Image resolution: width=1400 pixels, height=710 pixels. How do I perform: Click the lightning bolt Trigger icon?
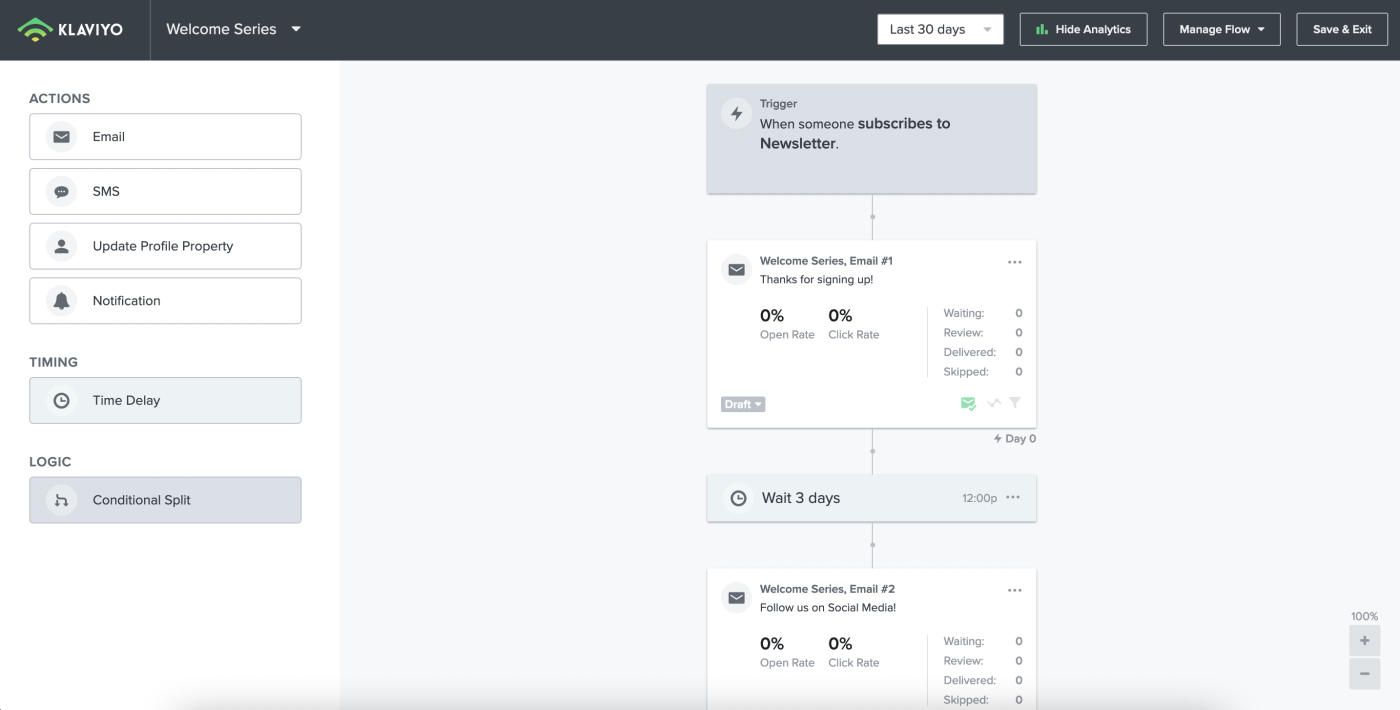click(x=737, y=114)
